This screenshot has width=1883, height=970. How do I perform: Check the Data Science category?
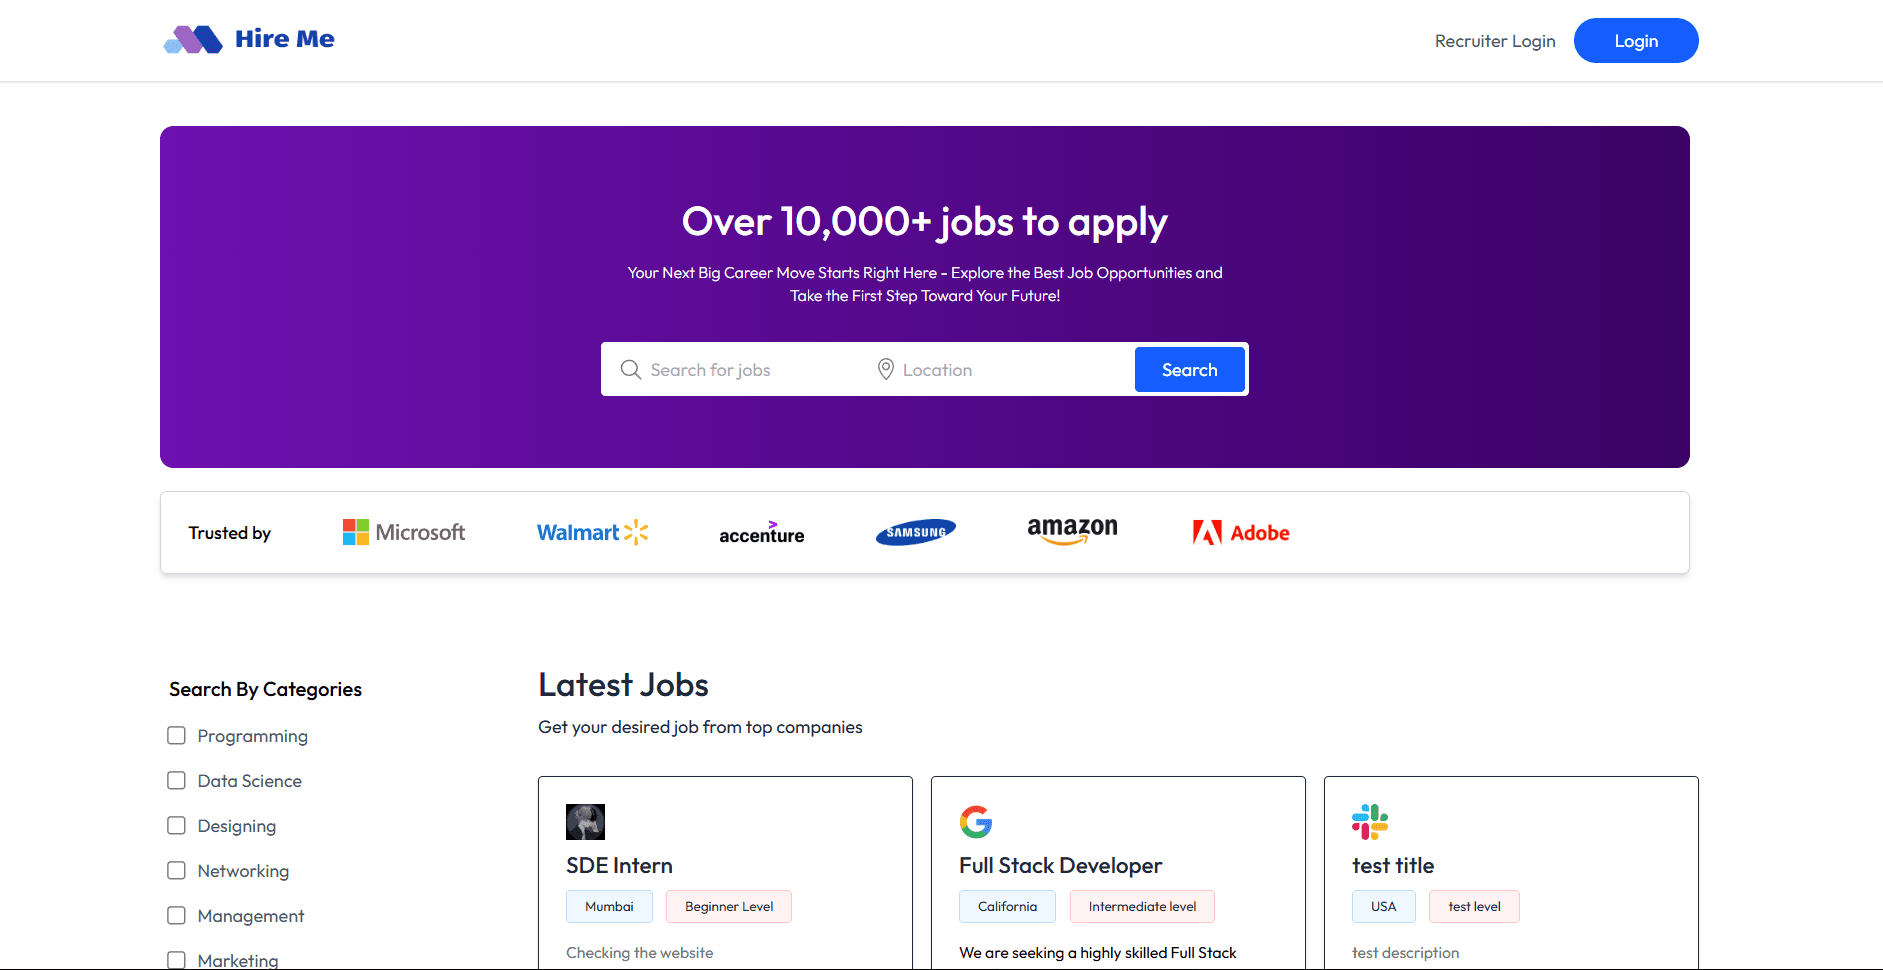(x=177, y=780)
